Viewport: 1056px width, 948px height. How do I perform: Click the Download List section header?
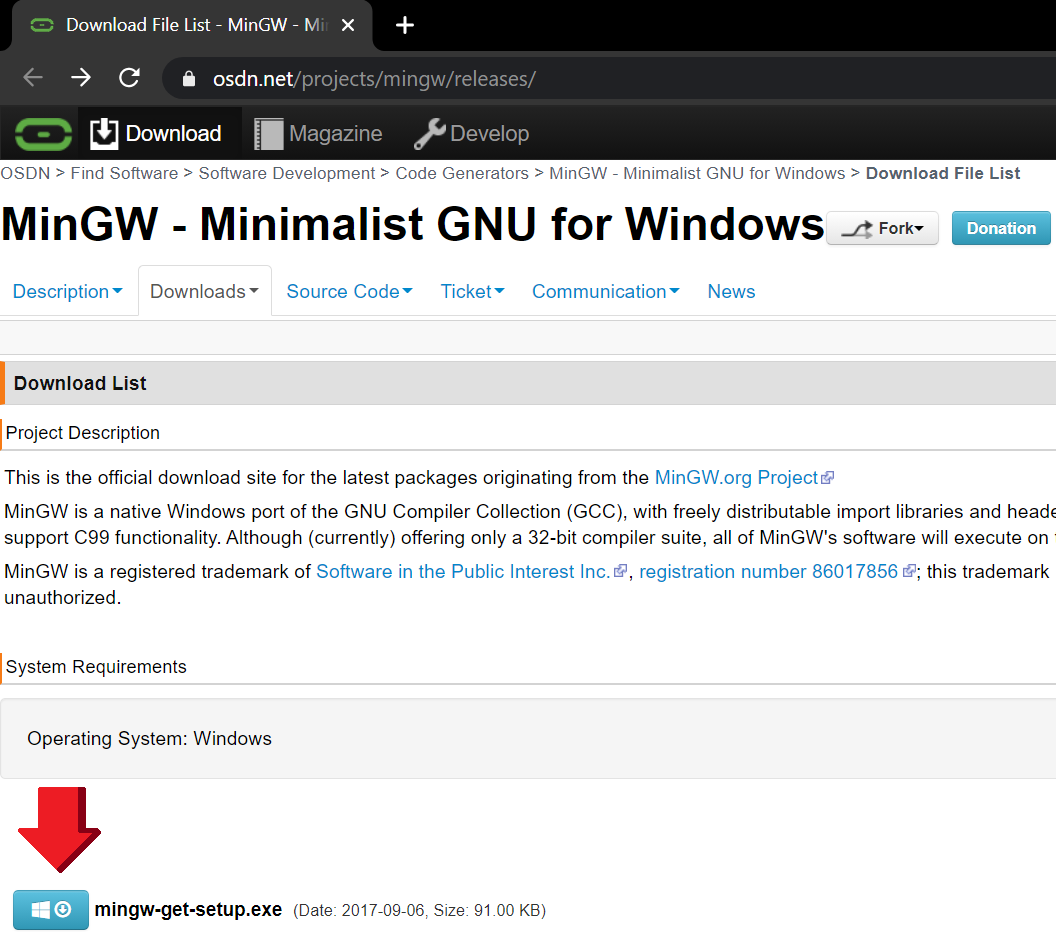click(528, 383)
